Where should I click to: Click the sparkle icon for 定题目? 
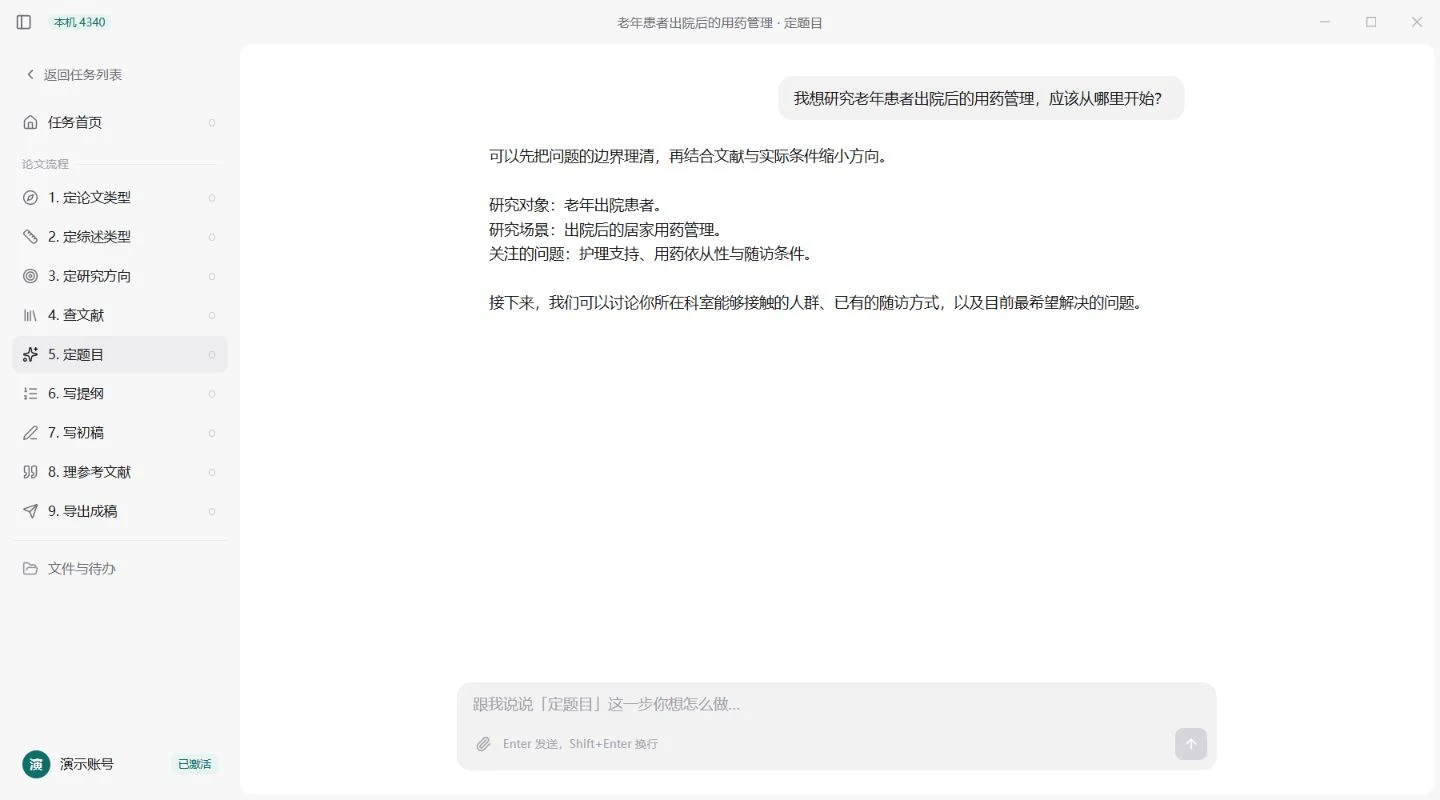pos(30,354)
